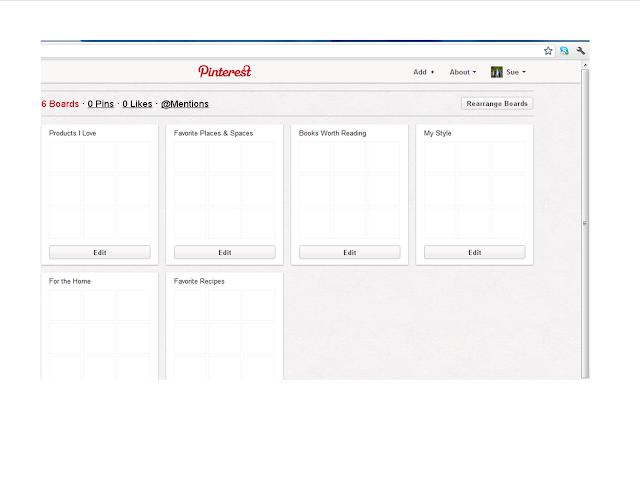The image size is (640, 494).
Task: Expand the About dropdown menu
Action: coord(462,72)
